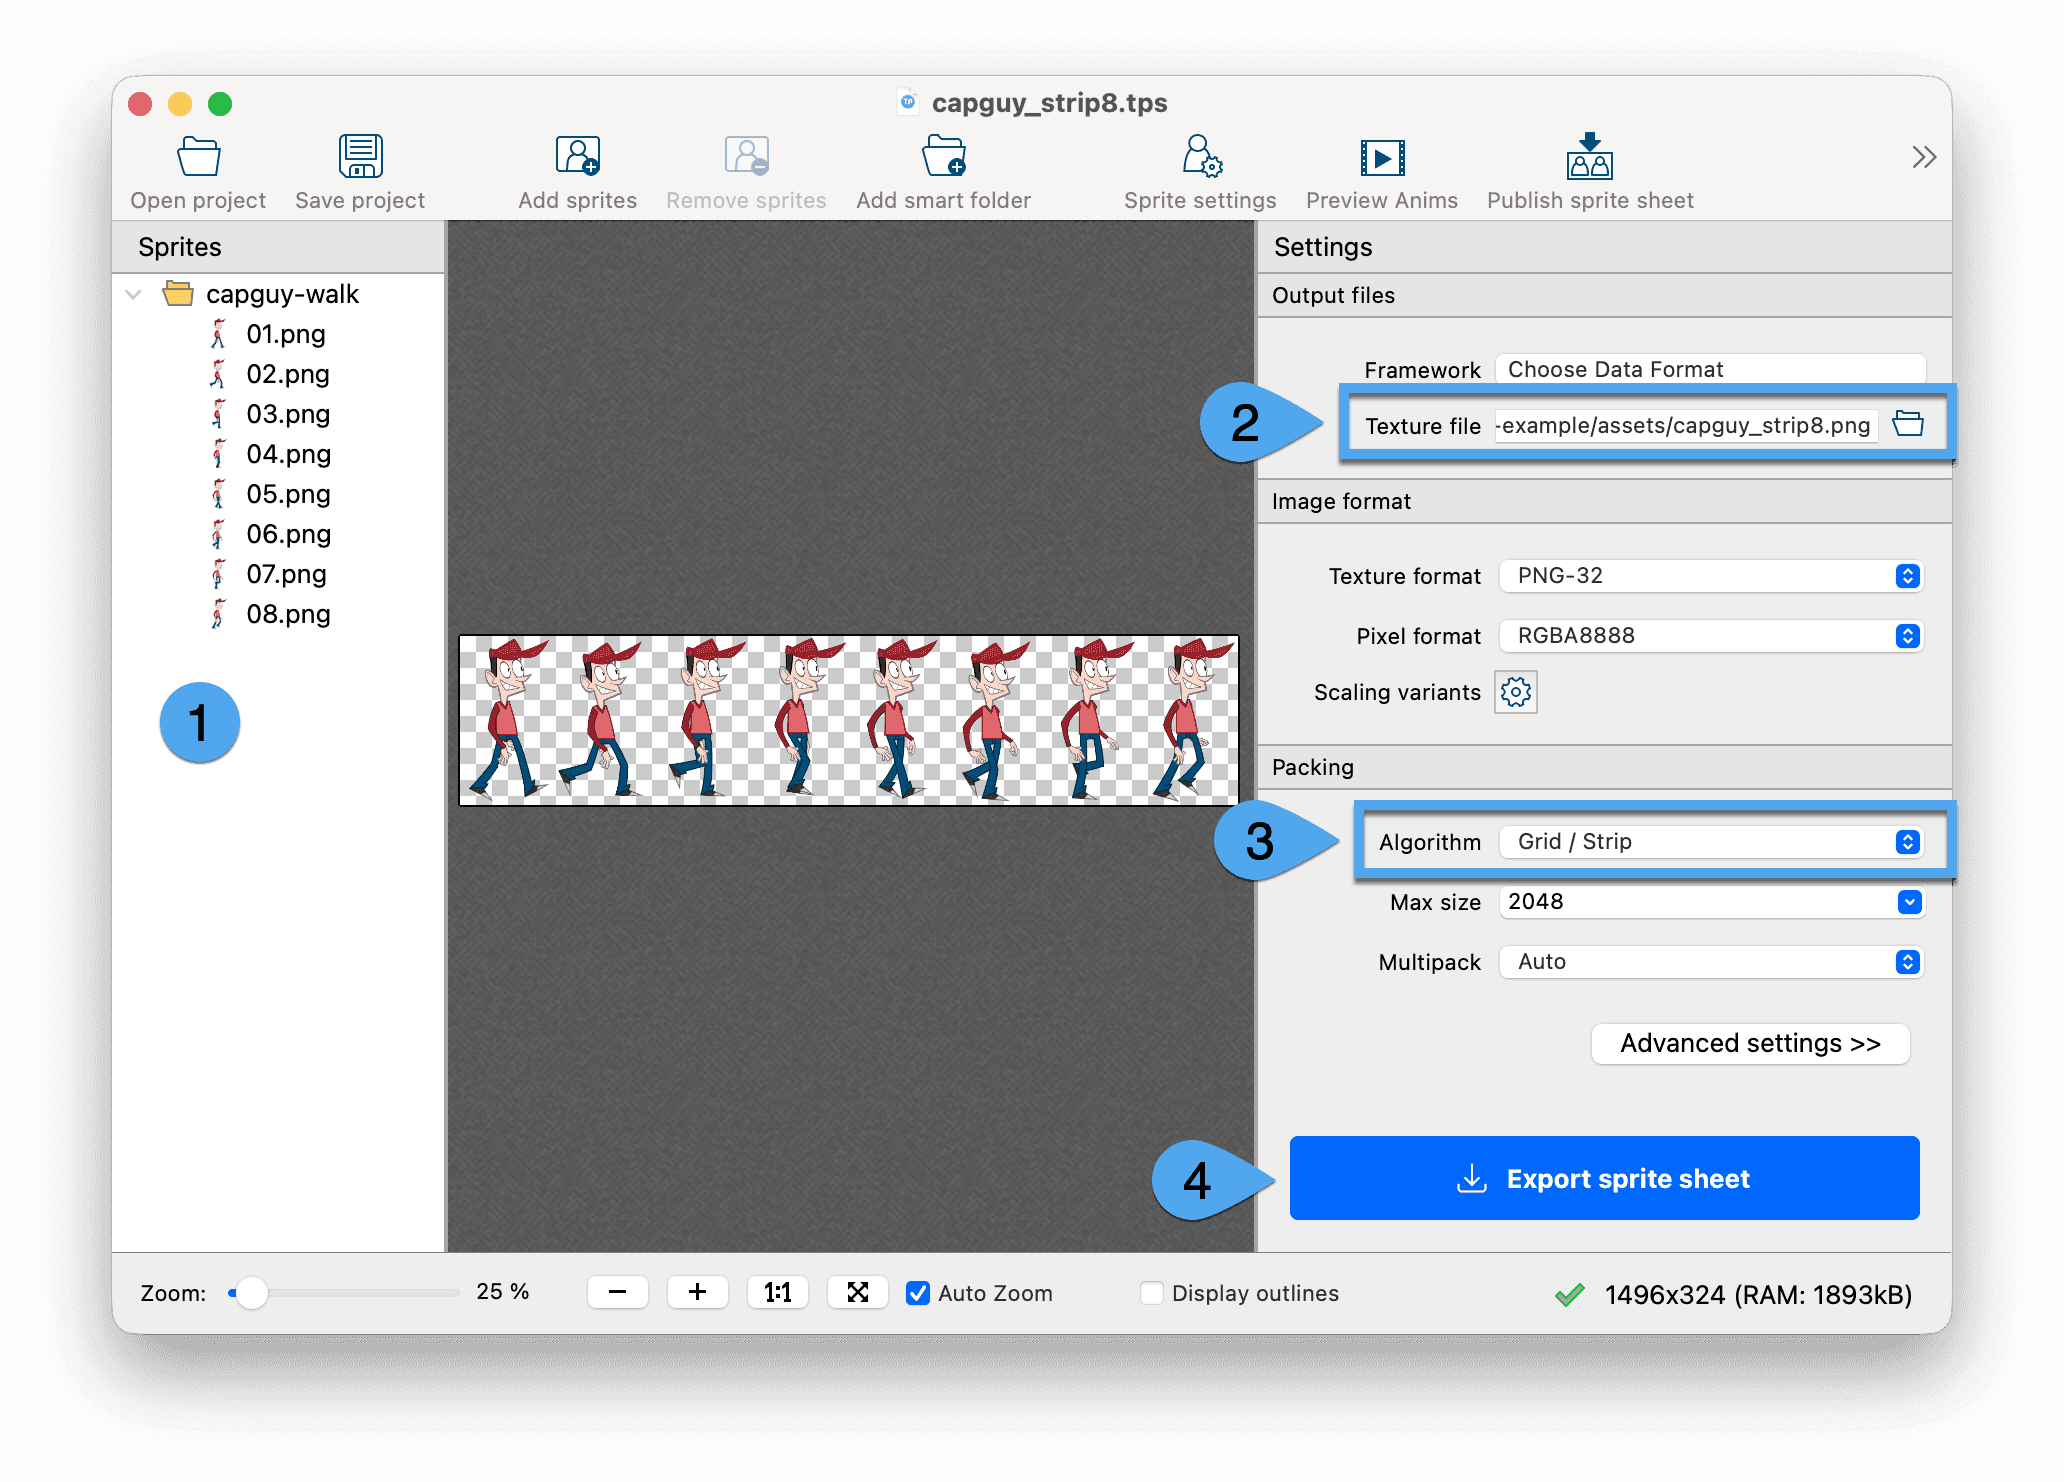This screenshot has height=1482, width=2064.
Task: Adjust the Zoom slider handle
Action: coord(252,1293)
